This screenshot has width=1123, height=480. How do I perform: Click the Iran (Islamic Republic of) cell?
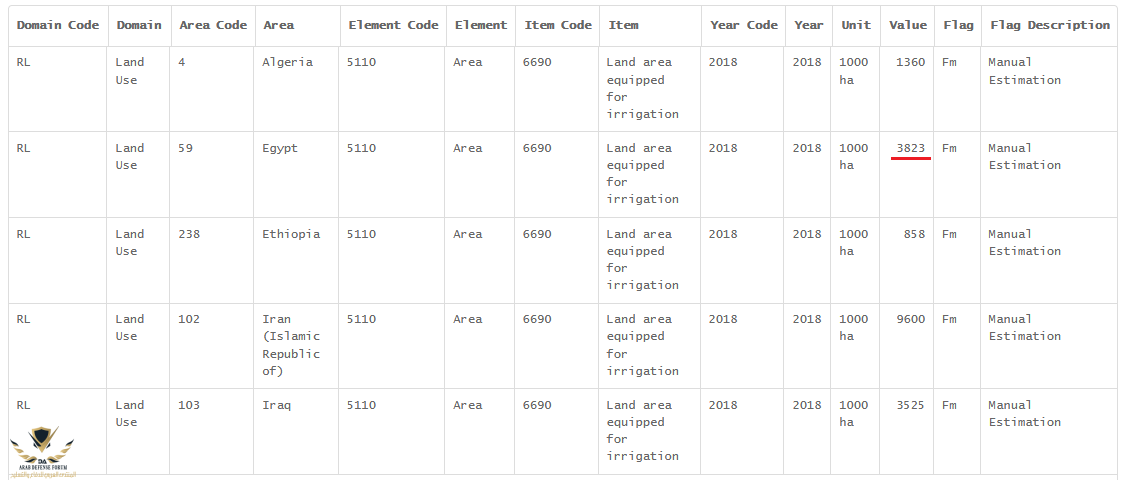click(x=291, y=345)
